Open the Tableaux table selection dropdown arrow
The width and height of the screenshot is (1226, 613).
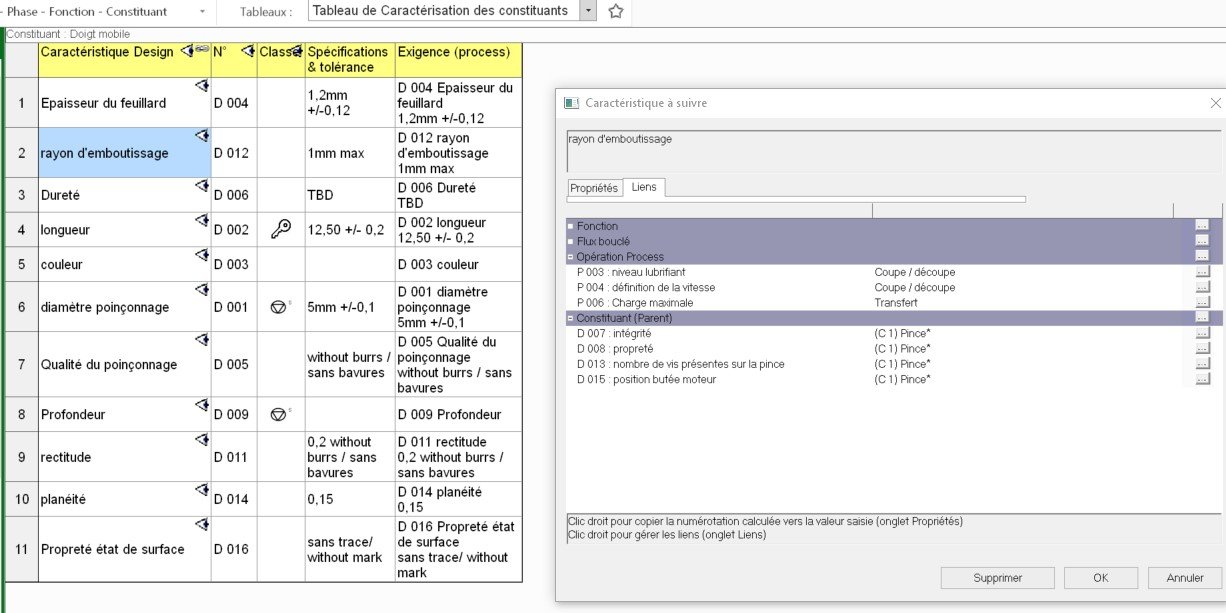click(x=588, y=11)
